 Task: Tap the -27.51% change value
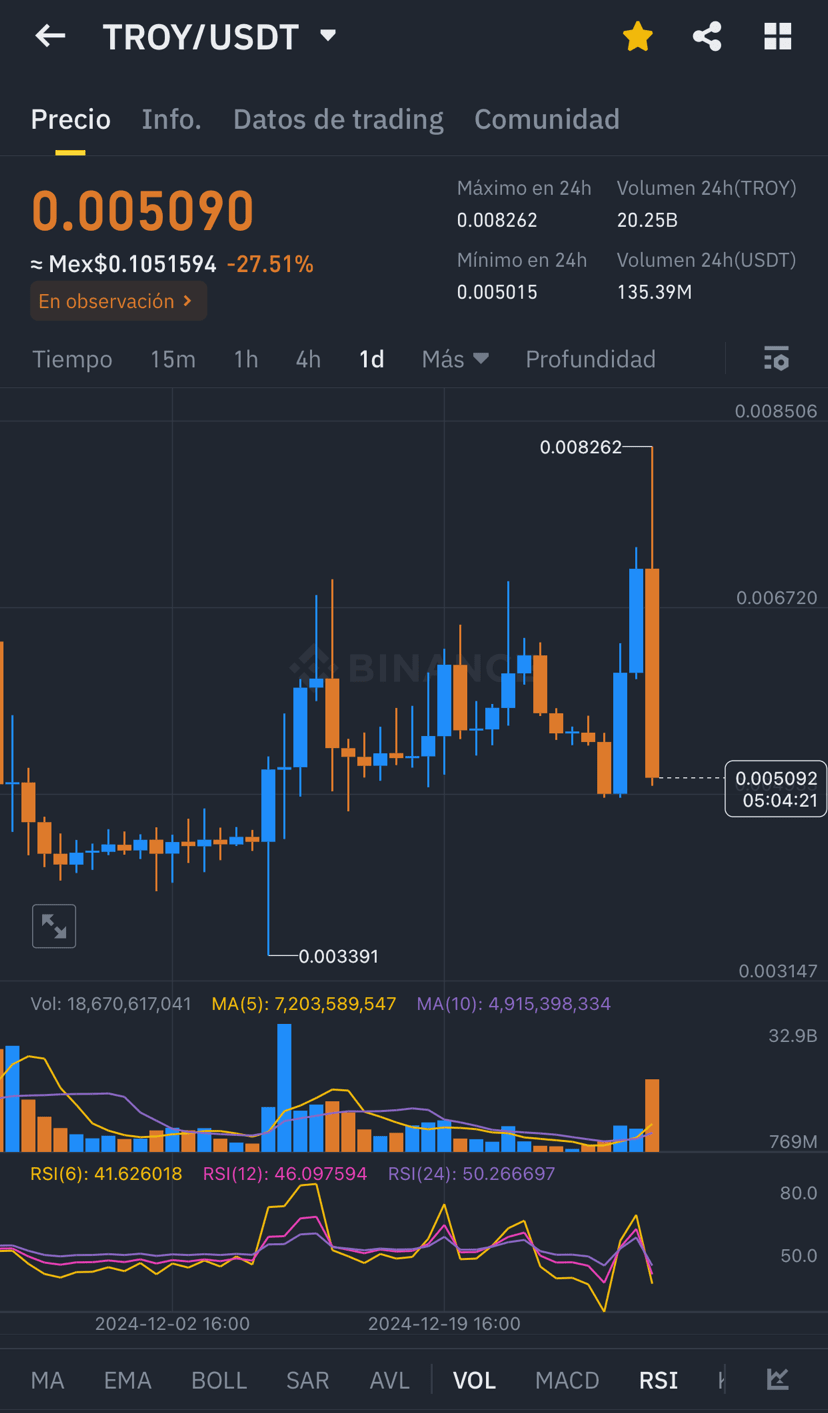pyautogui.click(x=270, y=264)
